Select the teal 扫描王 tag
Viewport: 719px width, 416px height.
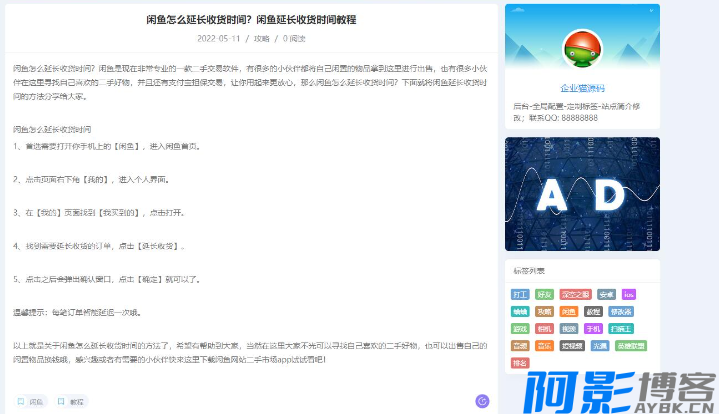[621, 328]
